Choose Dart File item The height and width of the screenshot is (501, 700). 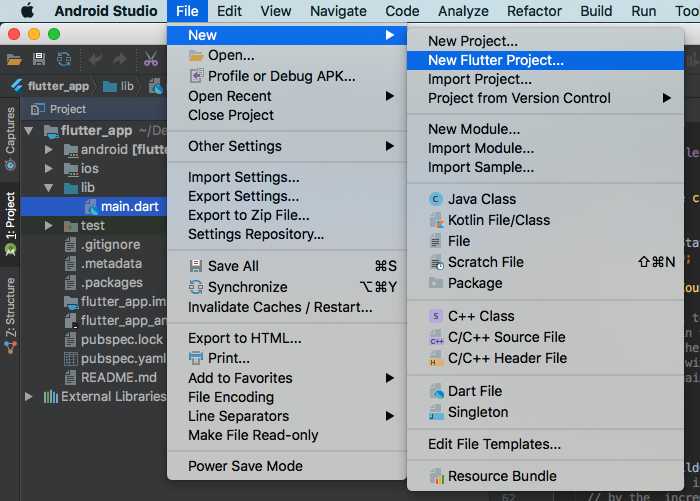coord(545,391)
